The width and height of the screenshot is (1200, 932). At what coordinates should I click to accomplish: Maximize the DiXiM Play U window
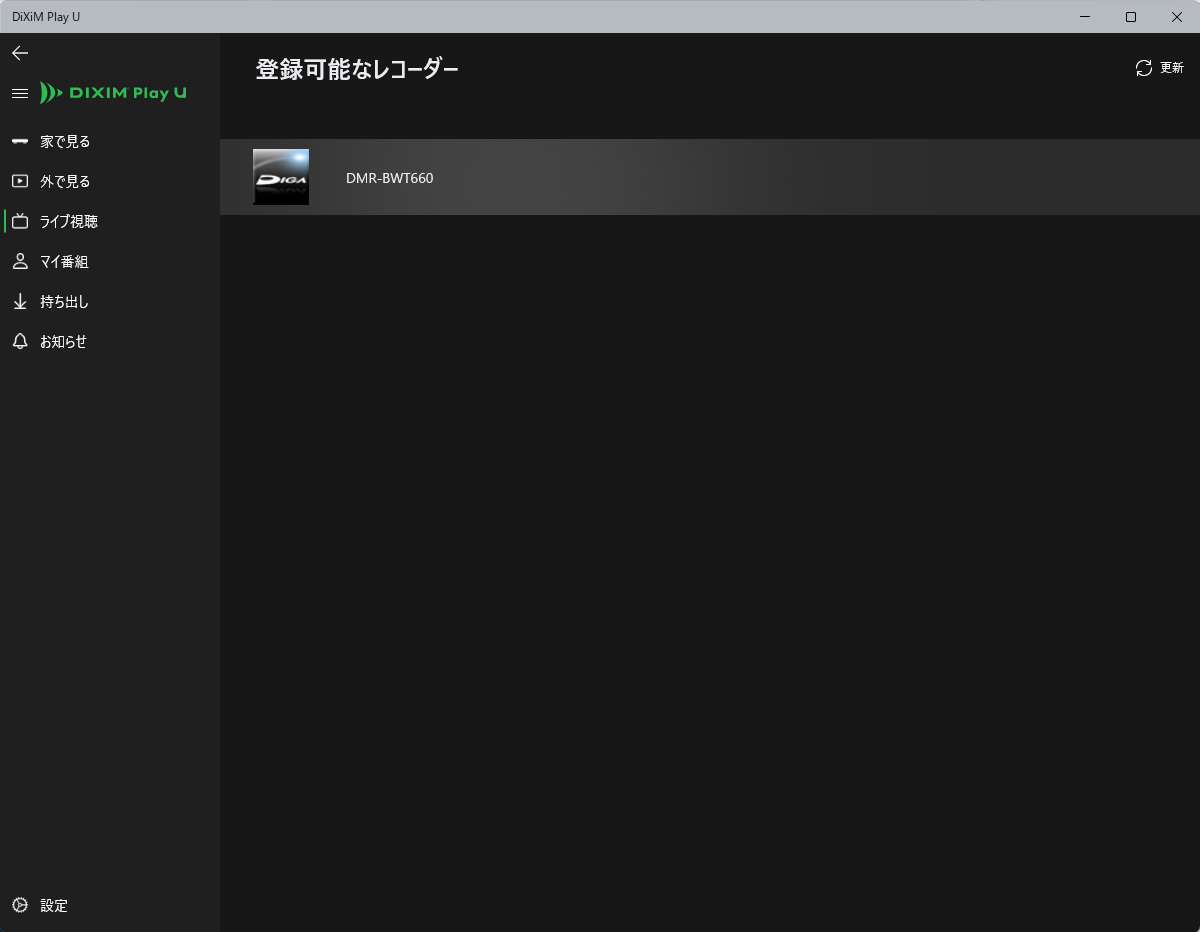coord(1130,17)
